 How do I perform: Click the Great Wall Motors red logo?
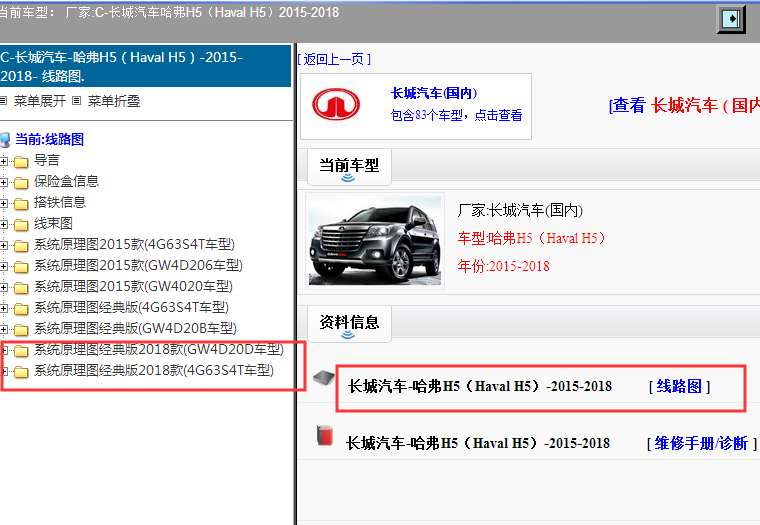[x=336, y=104]
